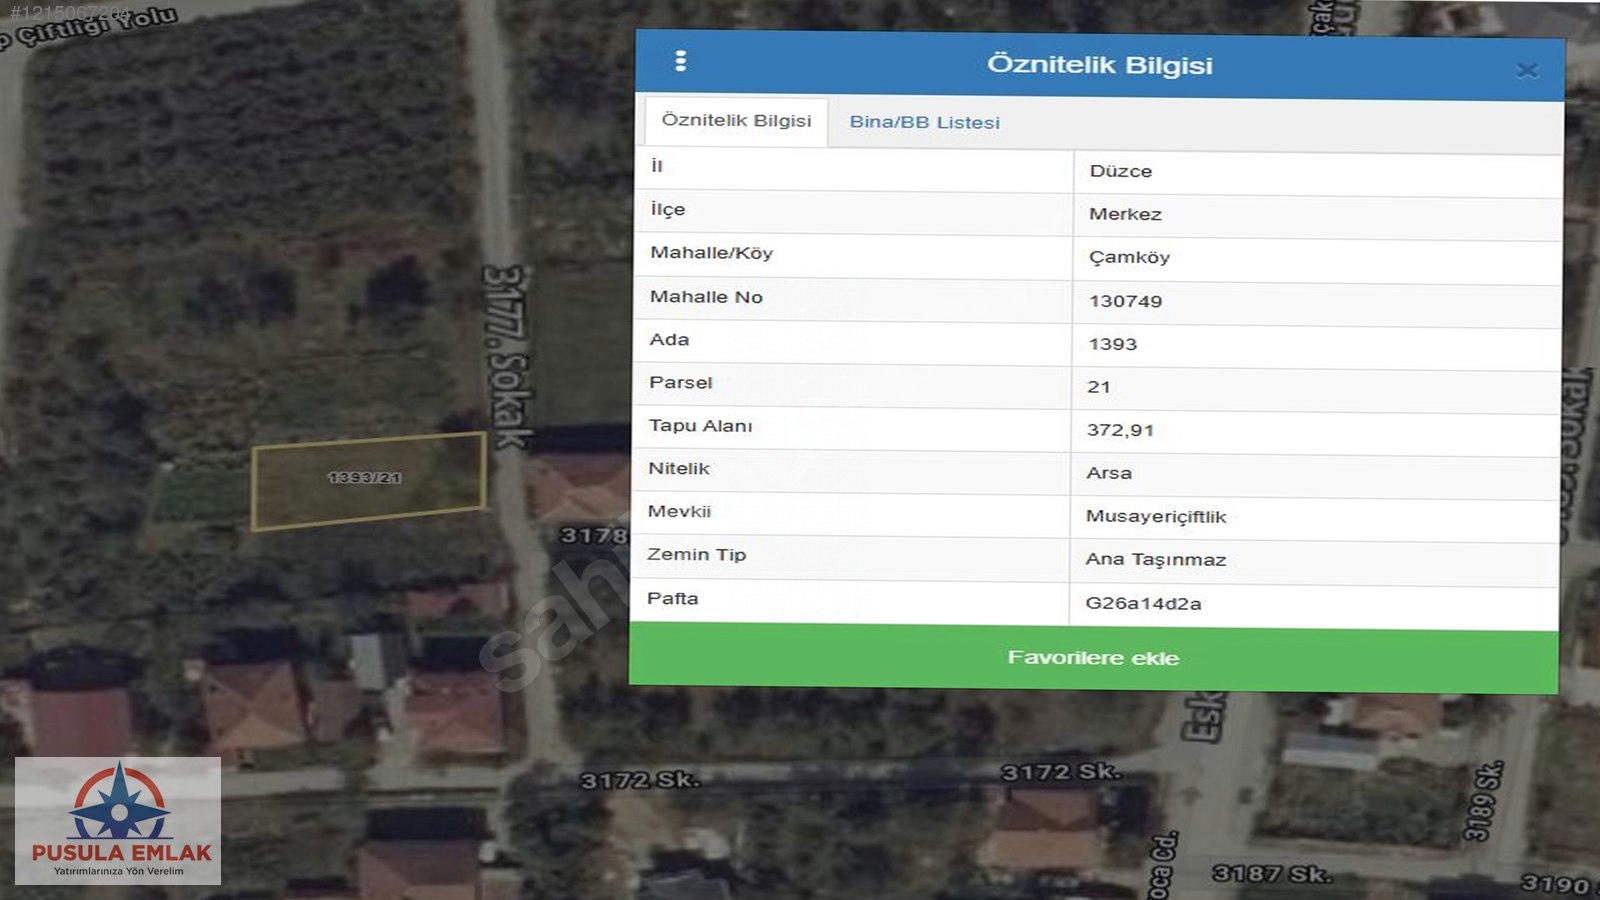This screenshot has height=900, width=1600.
Task: Select the yellow outlined parcel 1393/21
Action: [x=367, y=480]
